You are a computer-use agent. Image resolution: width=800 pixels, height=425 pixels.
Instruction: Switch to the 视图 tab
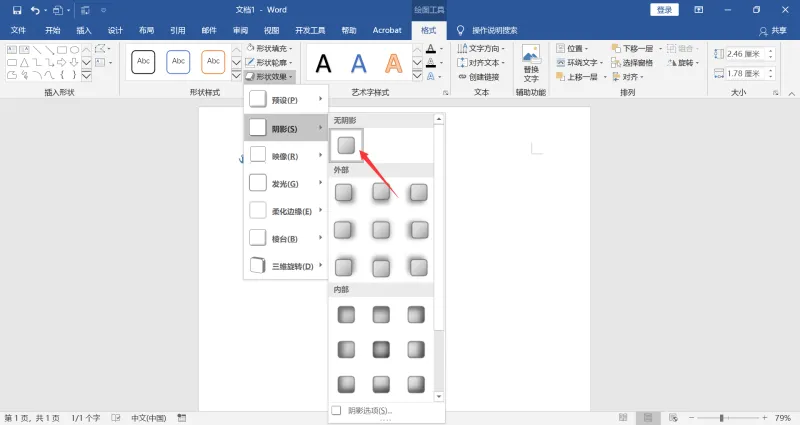tap(271, 30)
